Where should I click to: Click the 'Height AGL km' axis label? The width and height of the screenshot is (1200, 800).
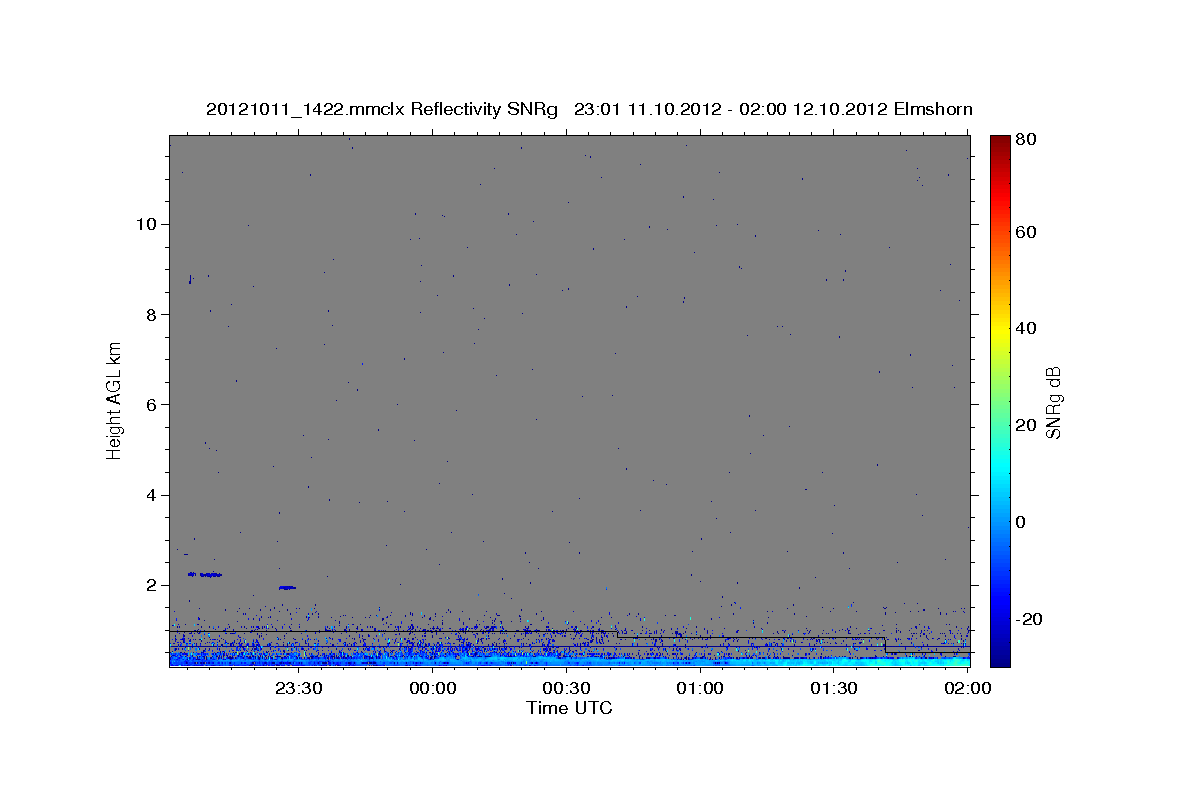[x=115, y=400]
